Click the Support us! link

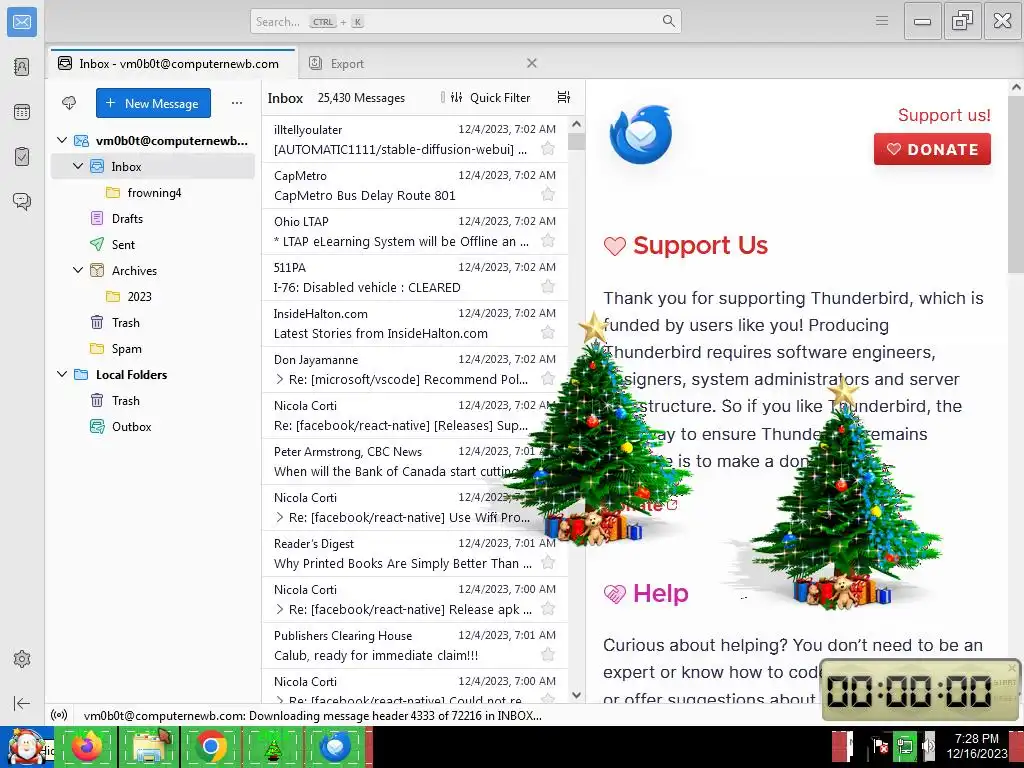pos(944,115)
